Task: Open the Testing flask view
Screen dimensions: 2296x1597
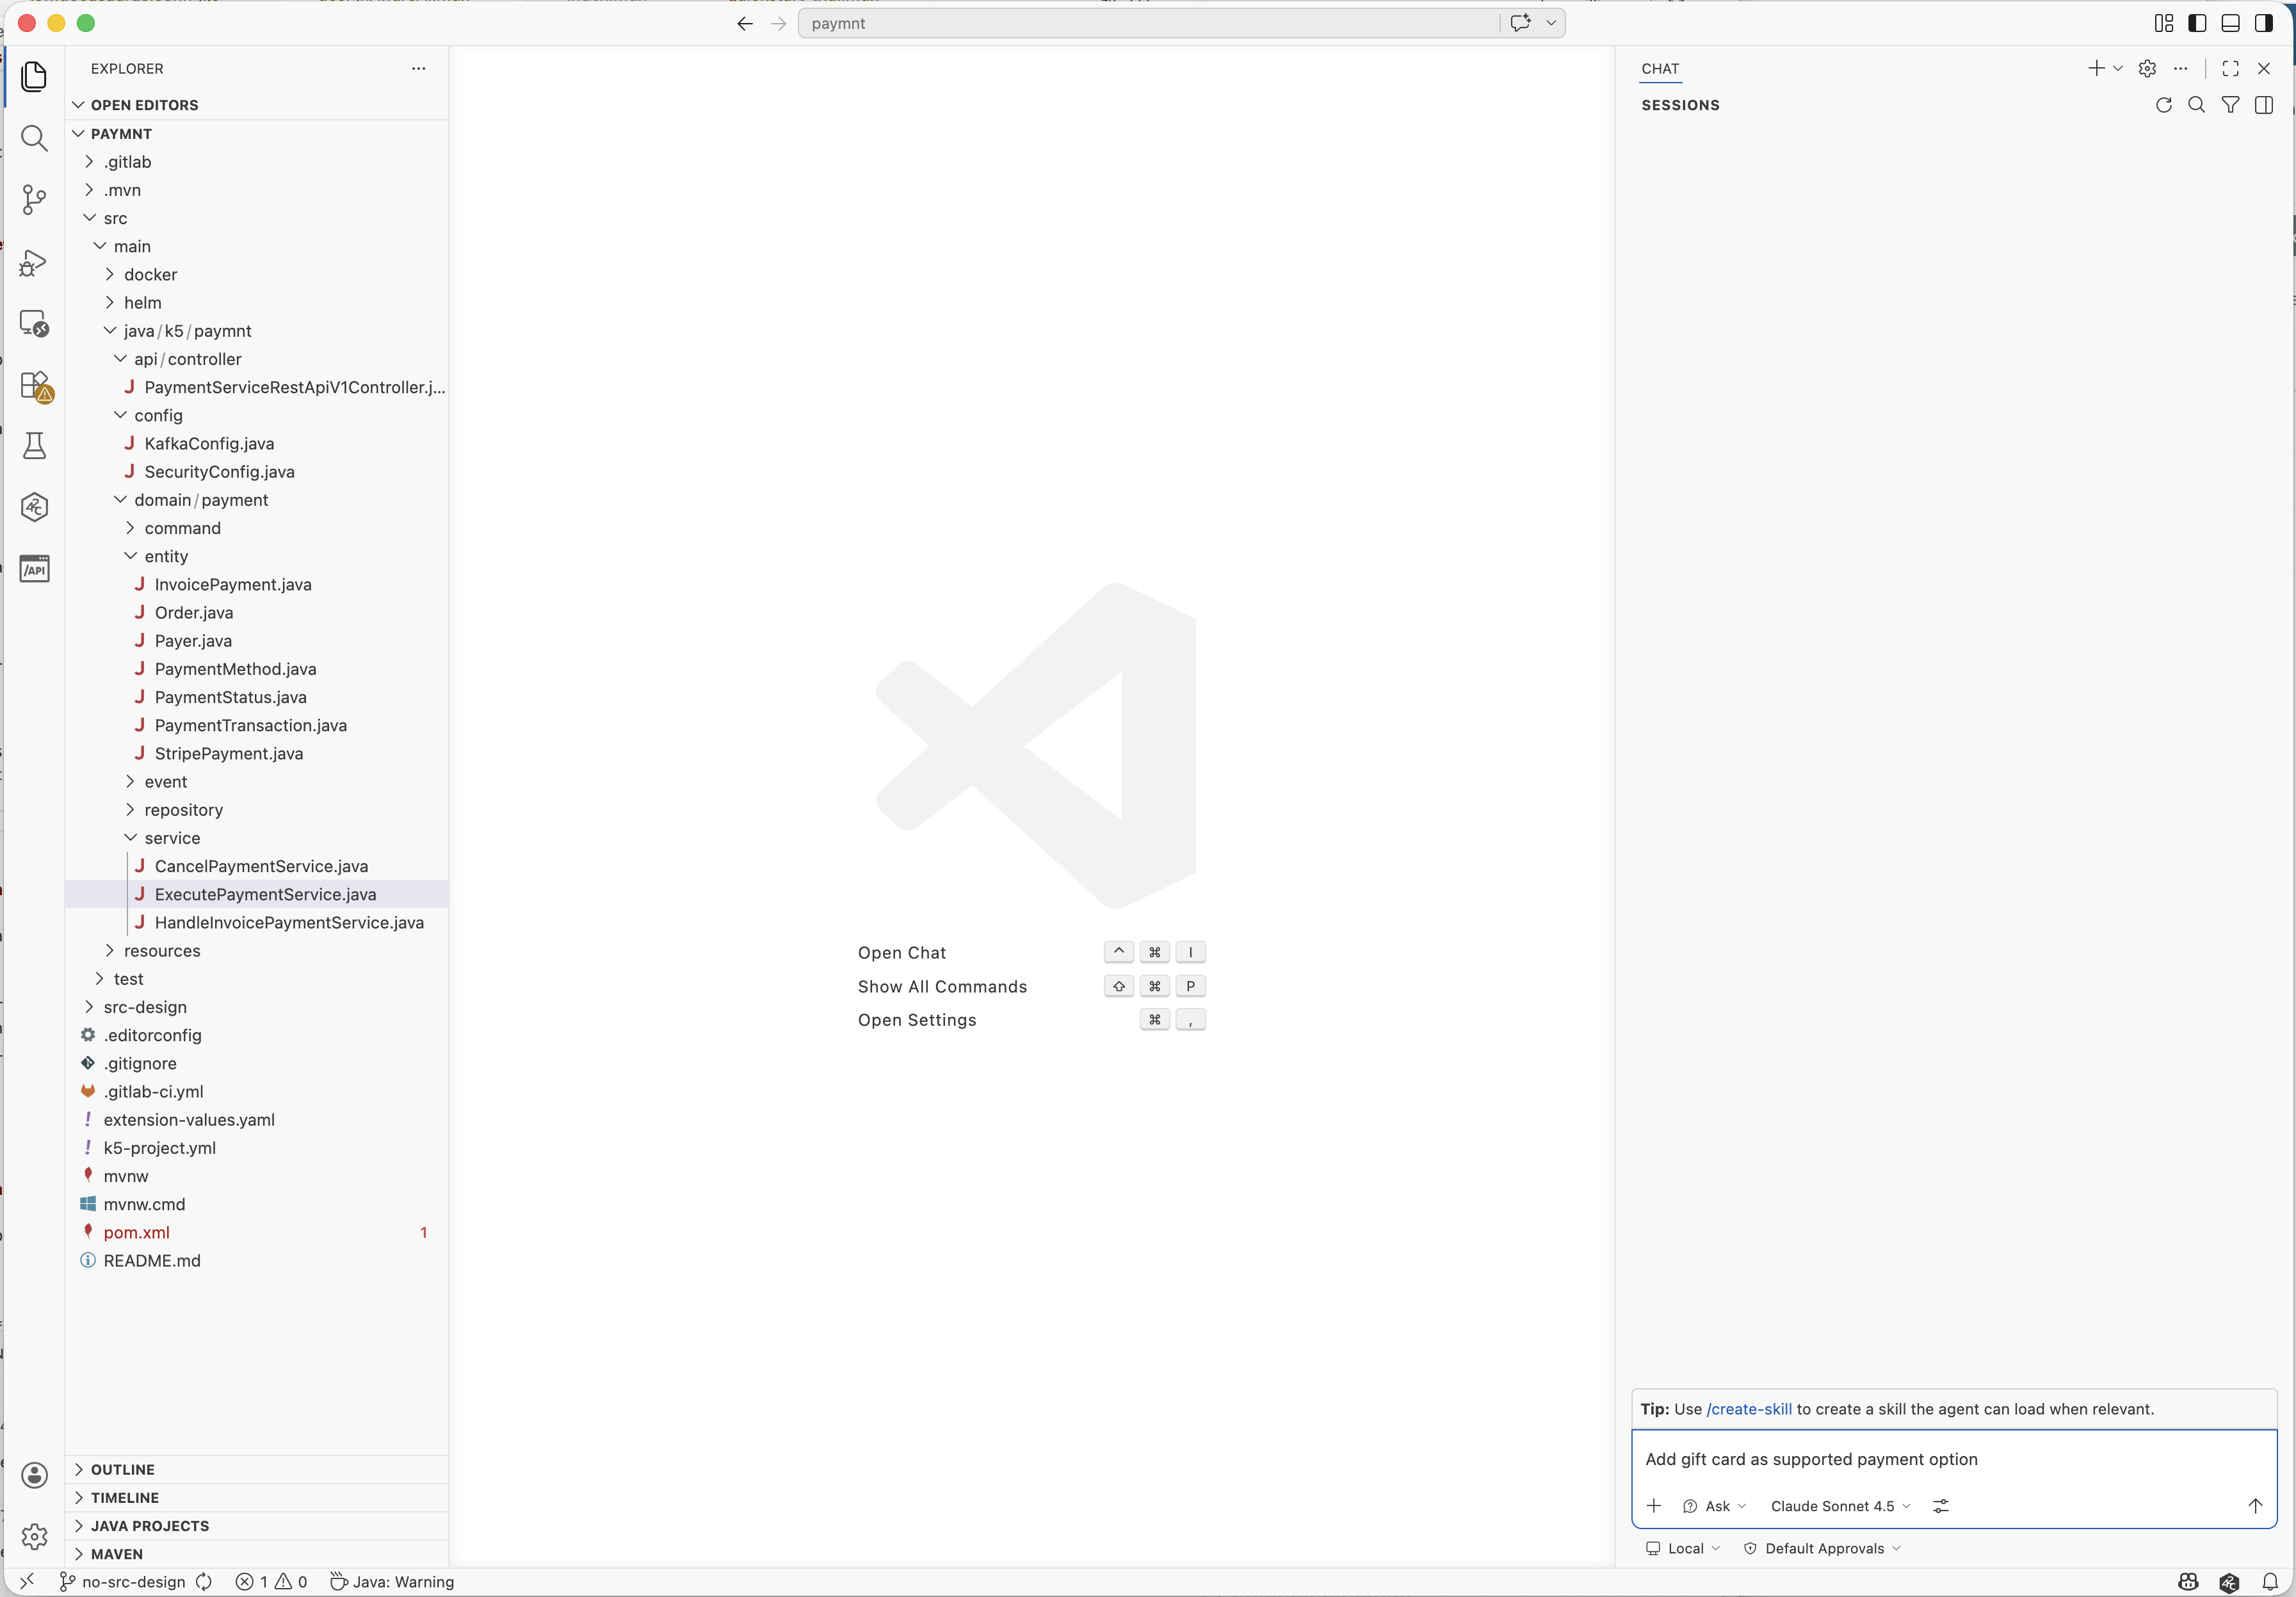Action: pyautogui.click(x=34, y=446)
